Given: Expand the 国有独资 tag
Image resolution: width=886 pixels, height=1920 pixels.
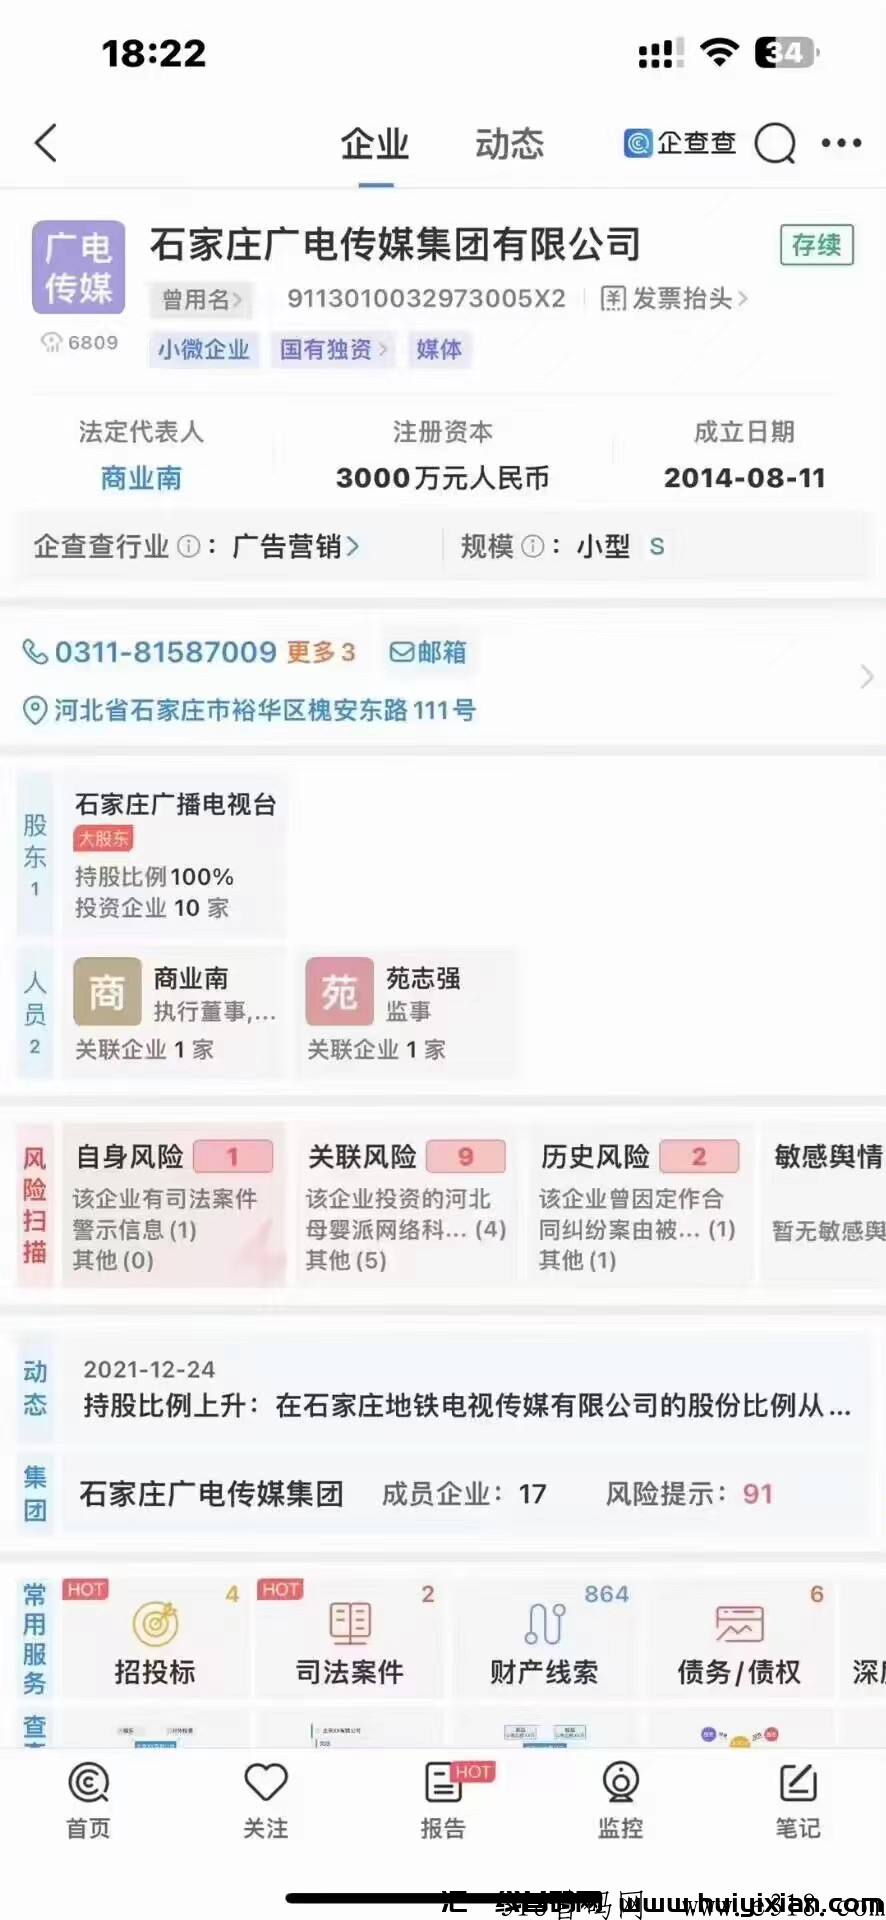Looking at the screenshot, I should click(332, 349).
